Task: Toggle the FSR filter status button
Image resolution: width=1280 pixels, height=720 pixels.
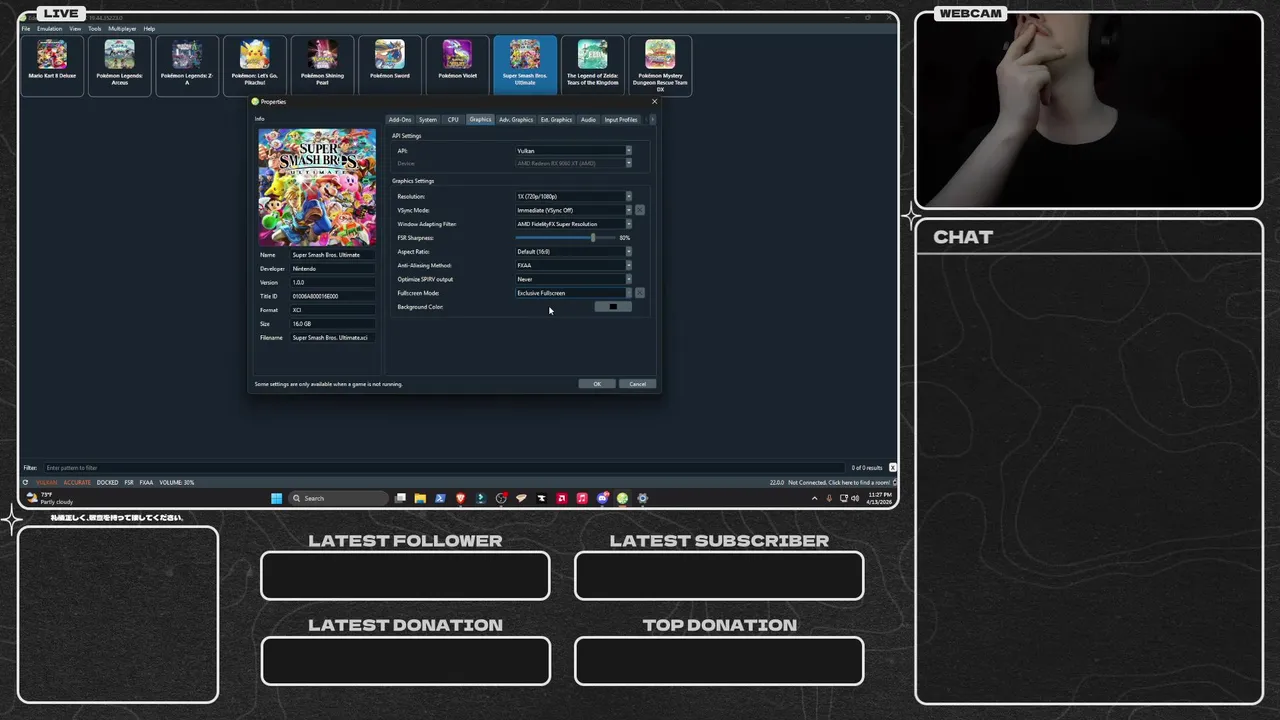Action: coord(129,482)
